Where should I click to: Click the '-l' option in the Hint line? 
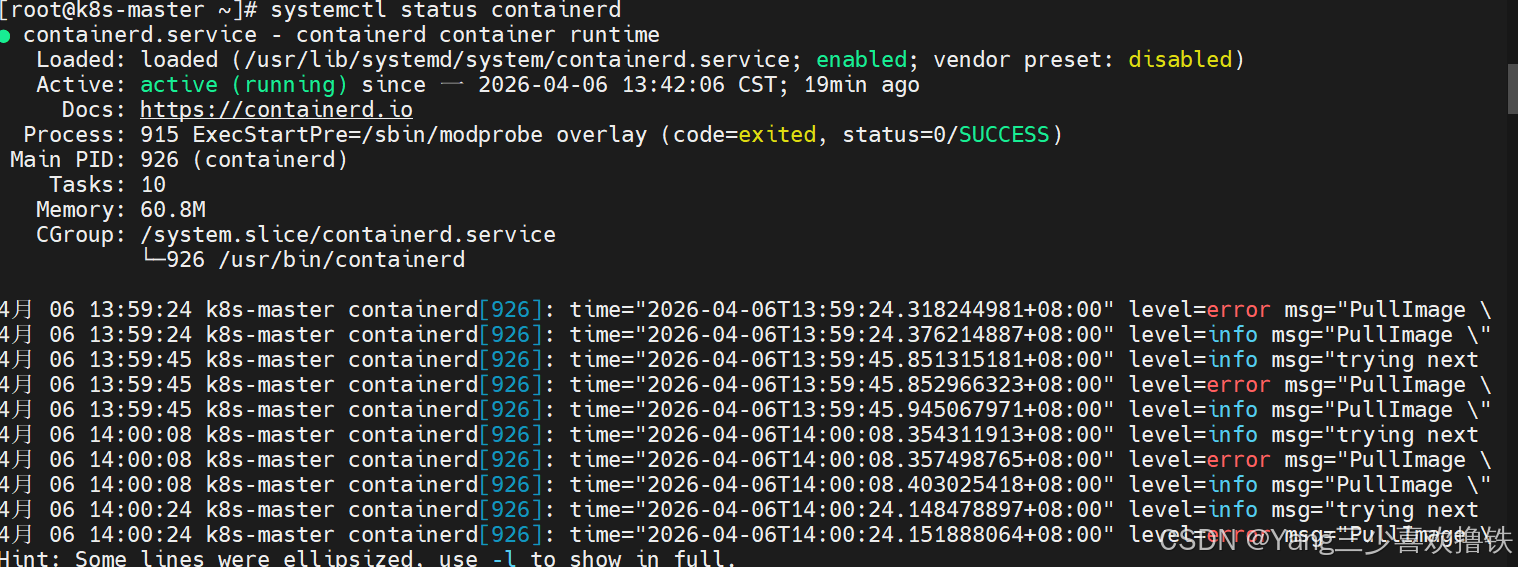click(x=504, y=558)
